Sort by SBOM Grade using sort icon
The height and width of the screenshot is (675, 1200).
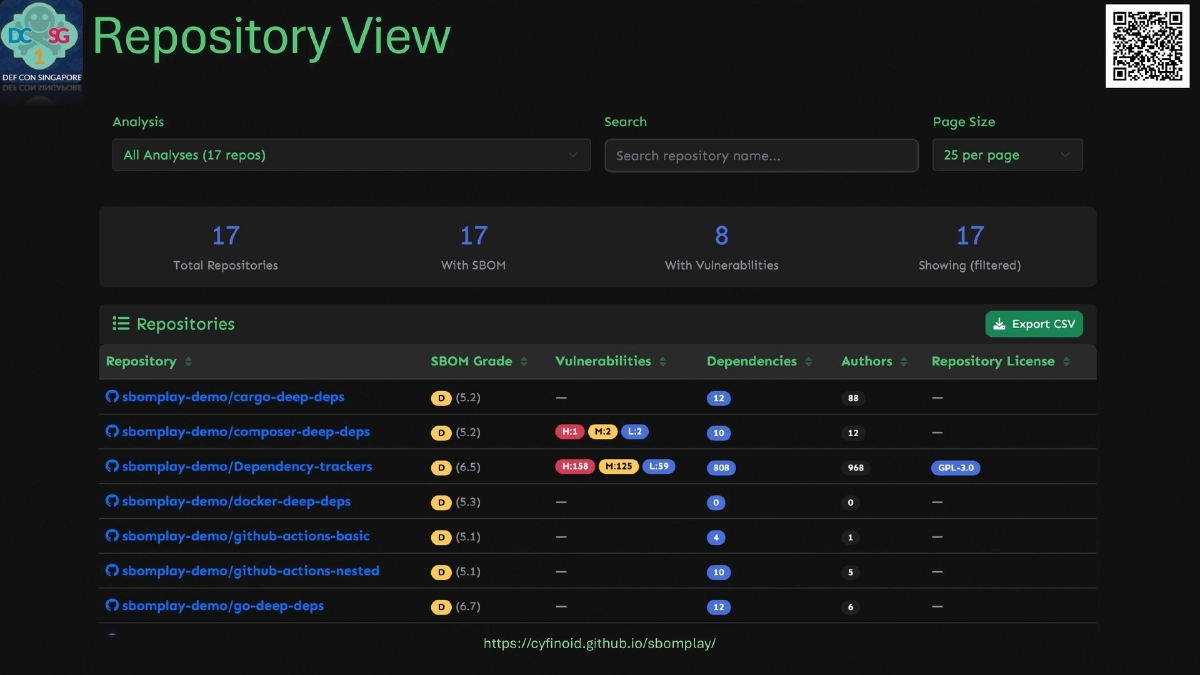(524, 362)
